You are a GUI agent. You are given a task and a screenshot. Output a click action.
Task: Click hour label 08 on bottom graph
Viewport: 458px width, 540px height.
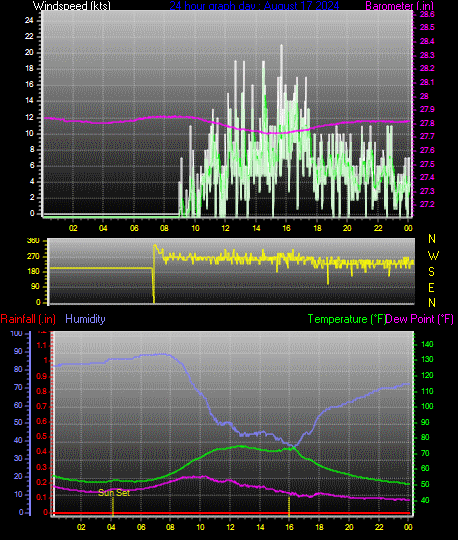170,527
